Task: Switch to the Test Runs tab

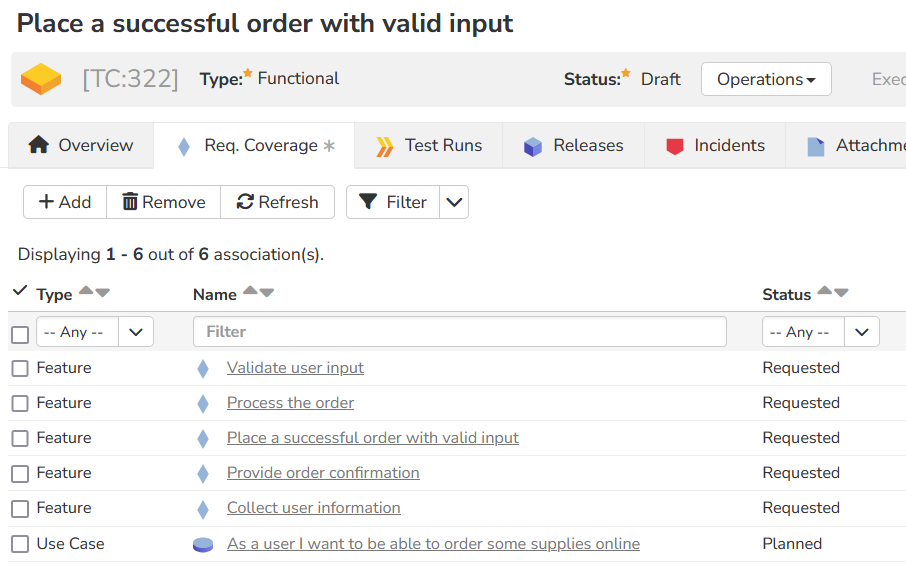Action: pyautogui.click(x=428, y=146)
